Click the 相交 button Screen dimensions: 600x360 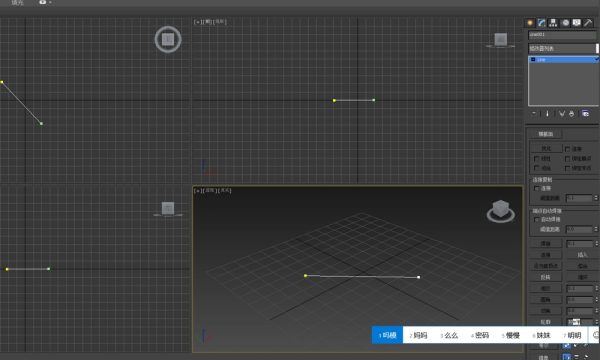546,288
